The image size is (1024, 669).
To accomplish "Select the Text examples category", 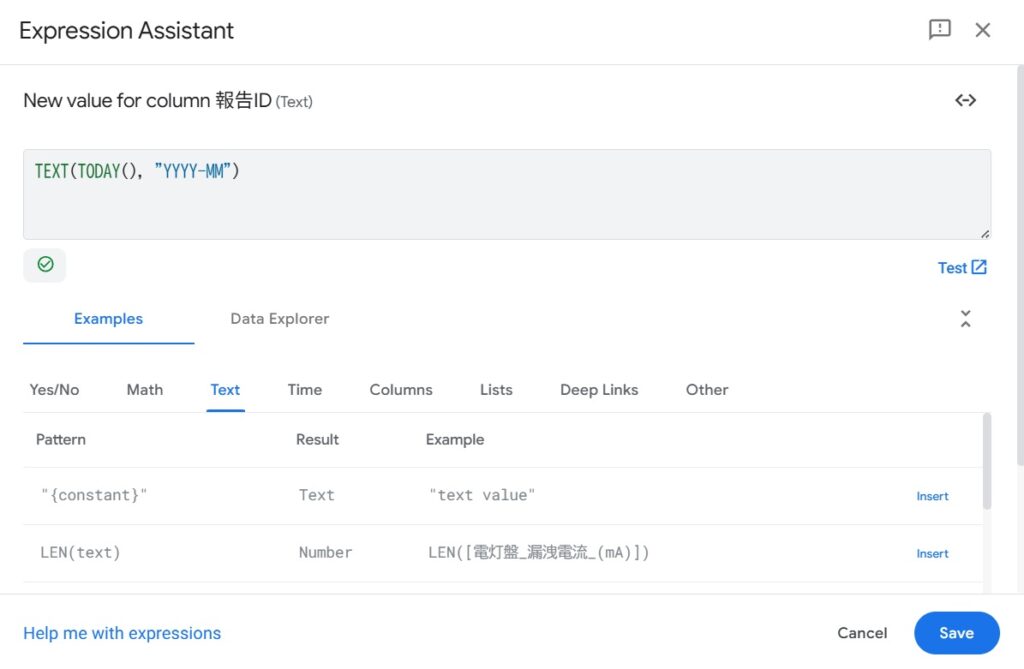I will click(x=225, y=390).
